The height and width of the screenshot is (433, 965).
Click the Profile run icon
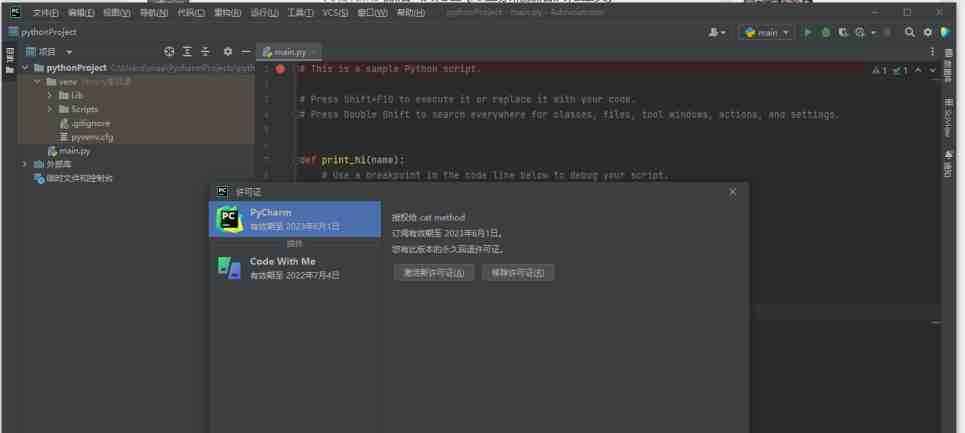860,33
